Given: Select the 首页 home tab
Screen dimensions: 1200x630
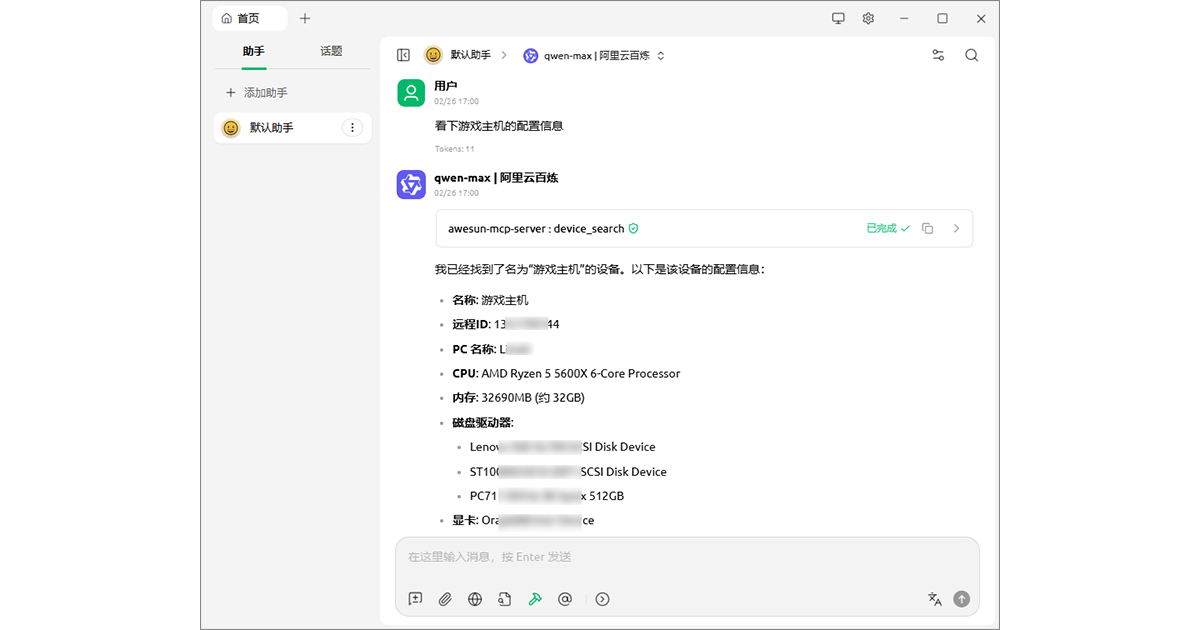Looking at the screenshot, I should pos(250,18).
